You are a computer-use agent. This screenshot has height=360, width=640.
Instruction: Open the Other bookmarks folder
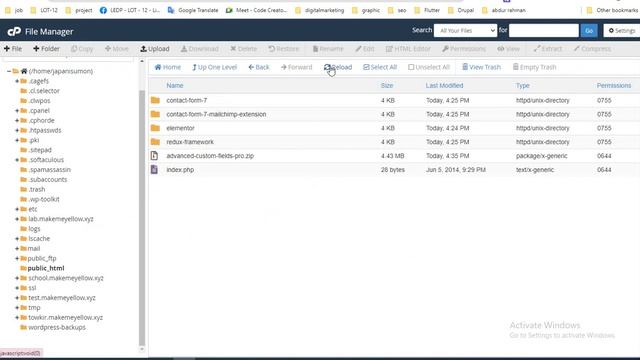[612, 10]
